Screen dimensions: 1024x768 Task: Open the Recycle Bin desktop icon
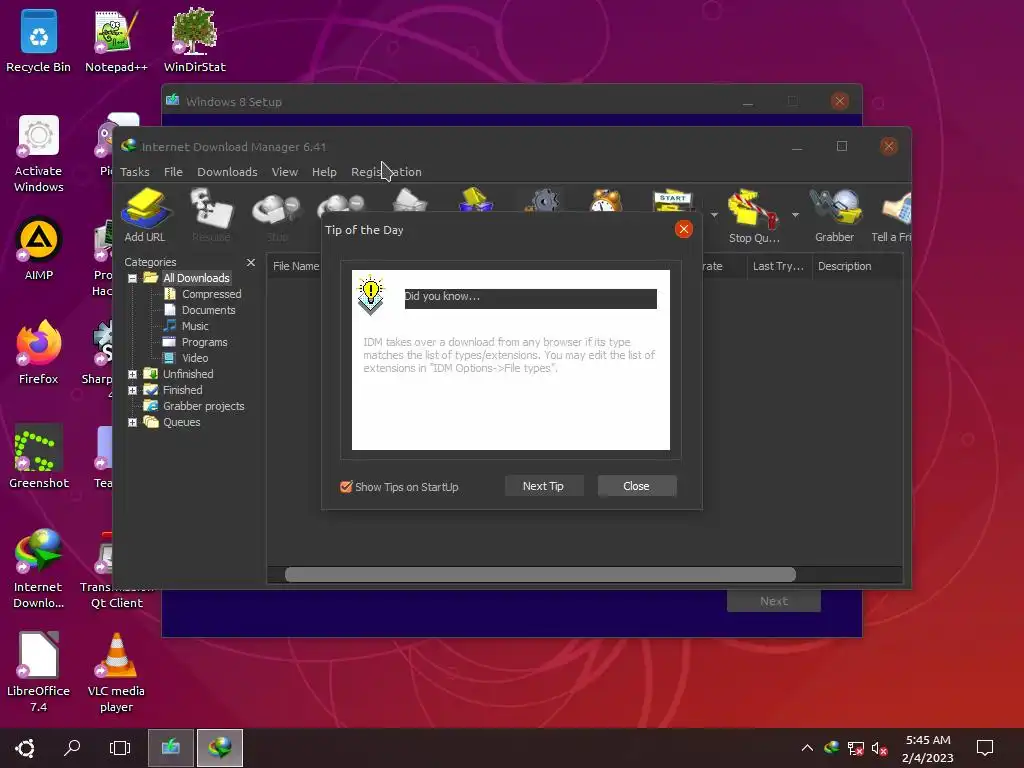coord(39,41)
